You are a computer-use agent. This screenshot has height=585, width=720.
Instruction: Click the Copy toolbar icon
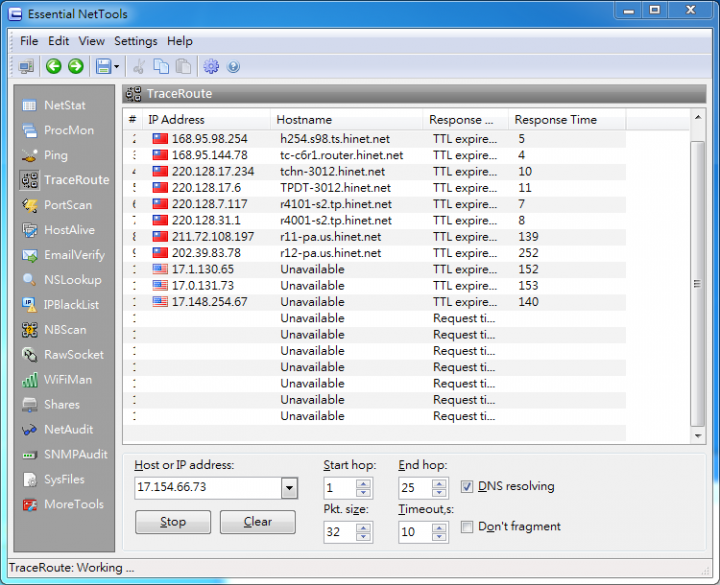click(161, 67)
